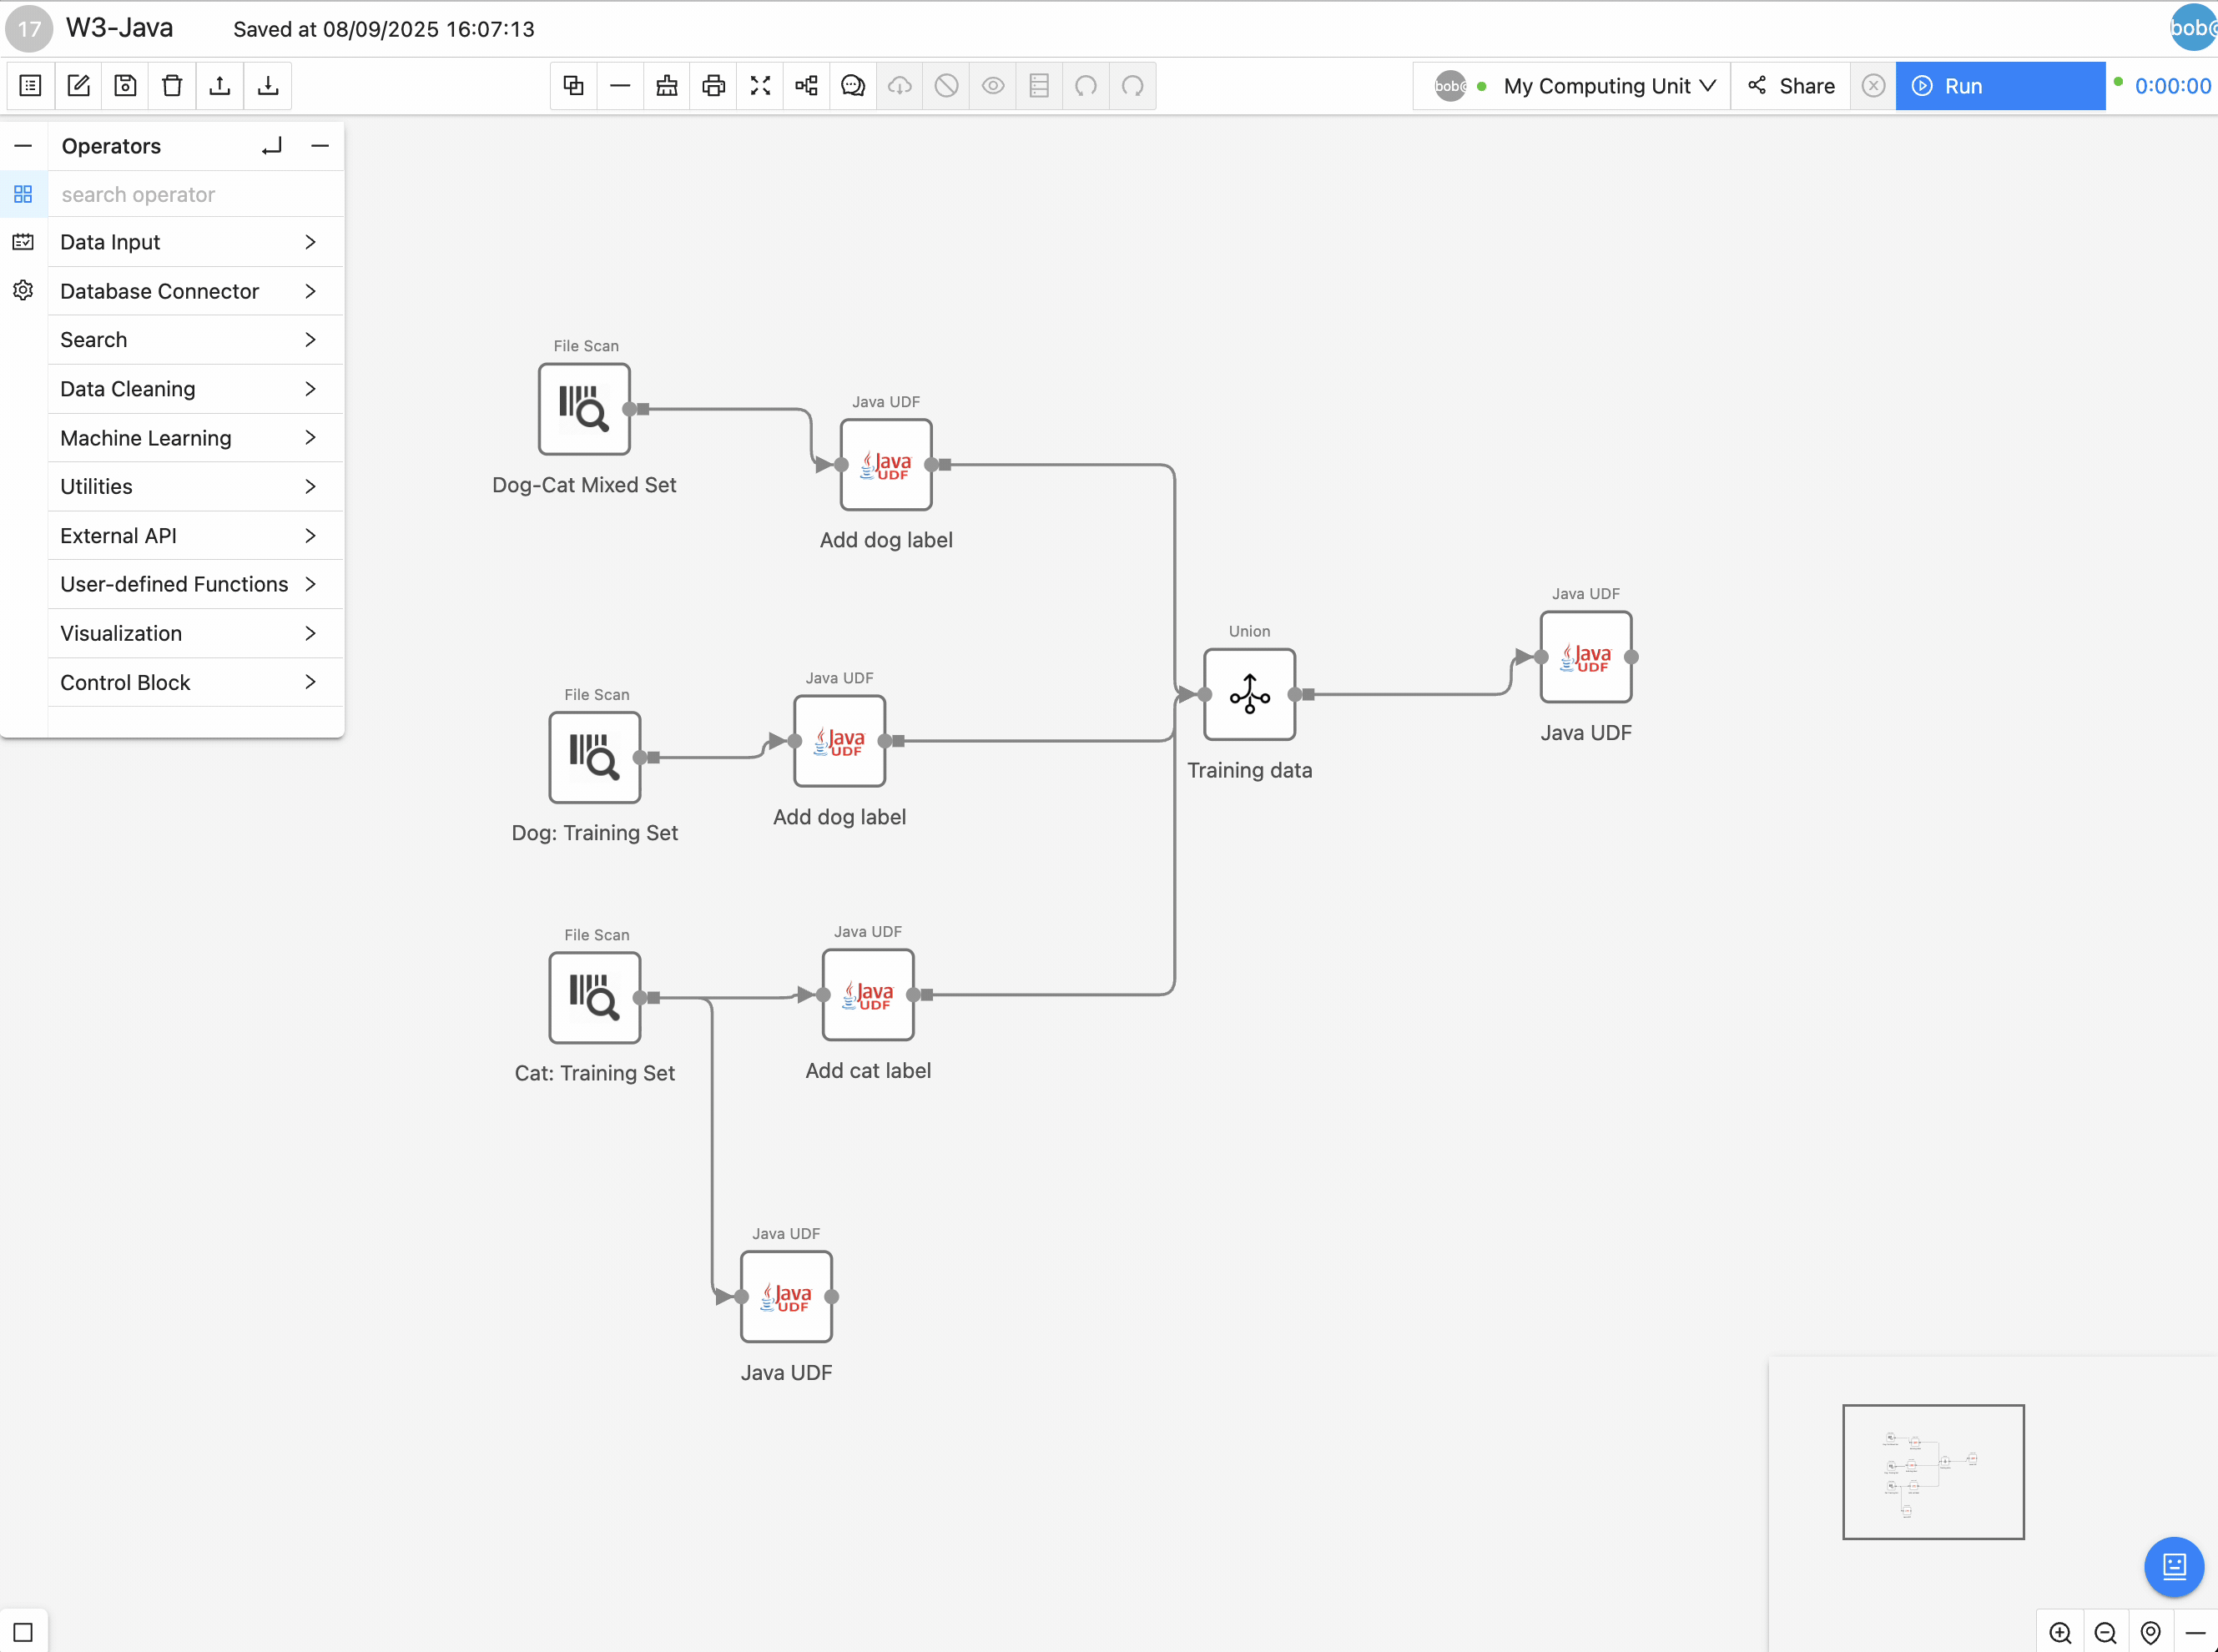Image resolution: width=2218 pixels, height=1652 pixels.
Task: Expand the Visualization operator category
Action: pos(188,633)
